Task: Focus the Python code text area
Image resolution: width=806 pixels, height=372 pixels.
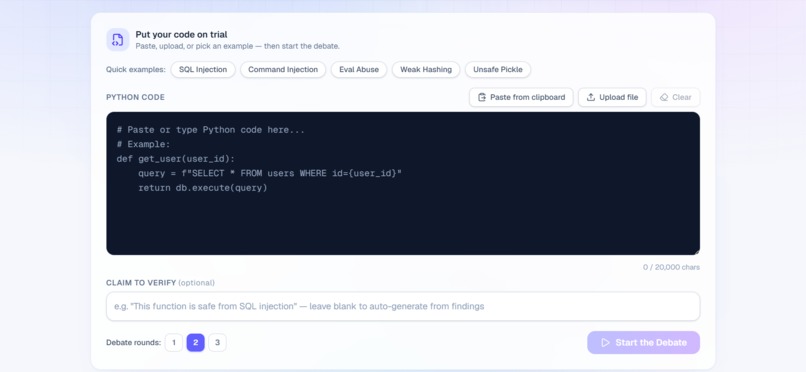Action: coord(403,183)
